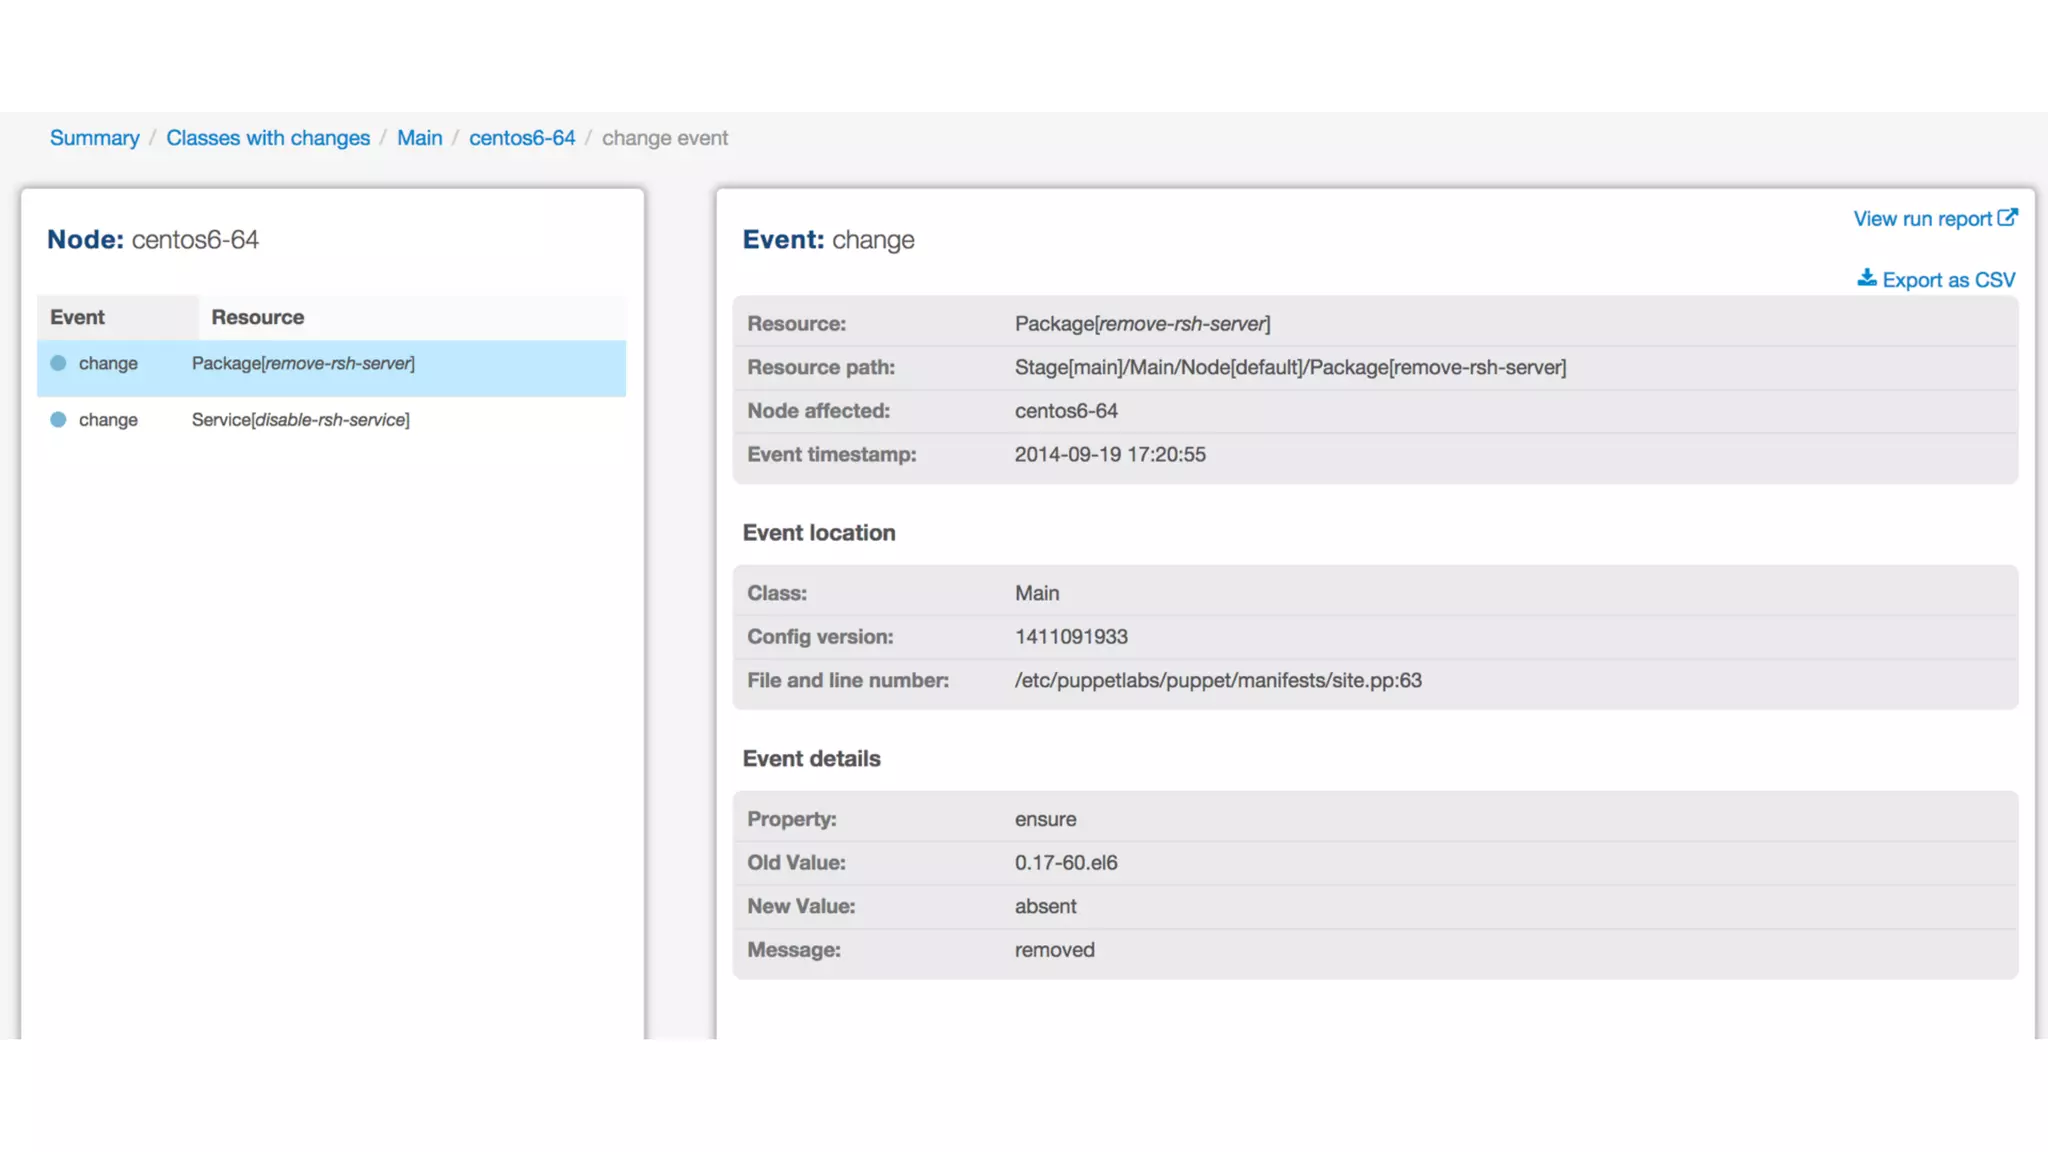Select the Package[remove-rsh-server] change event row
This screenshot has height=1152, width=2048.
click(303, 364)
